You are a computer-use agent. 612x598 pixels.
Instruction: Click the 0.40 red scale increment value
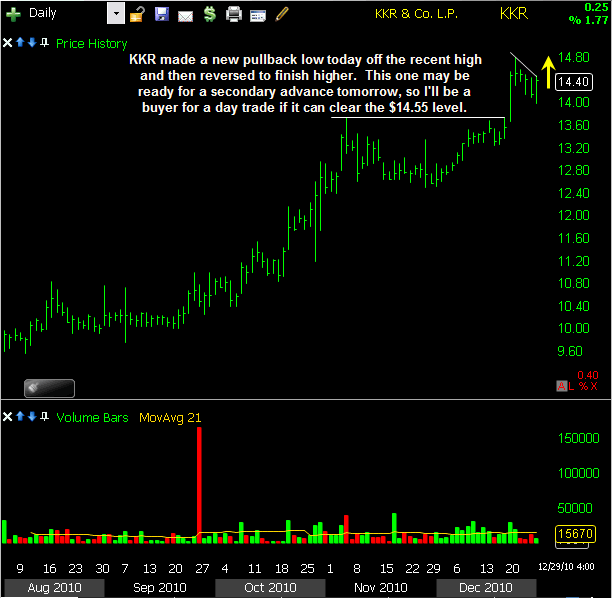pyautogui.click(x=587, y=375)
